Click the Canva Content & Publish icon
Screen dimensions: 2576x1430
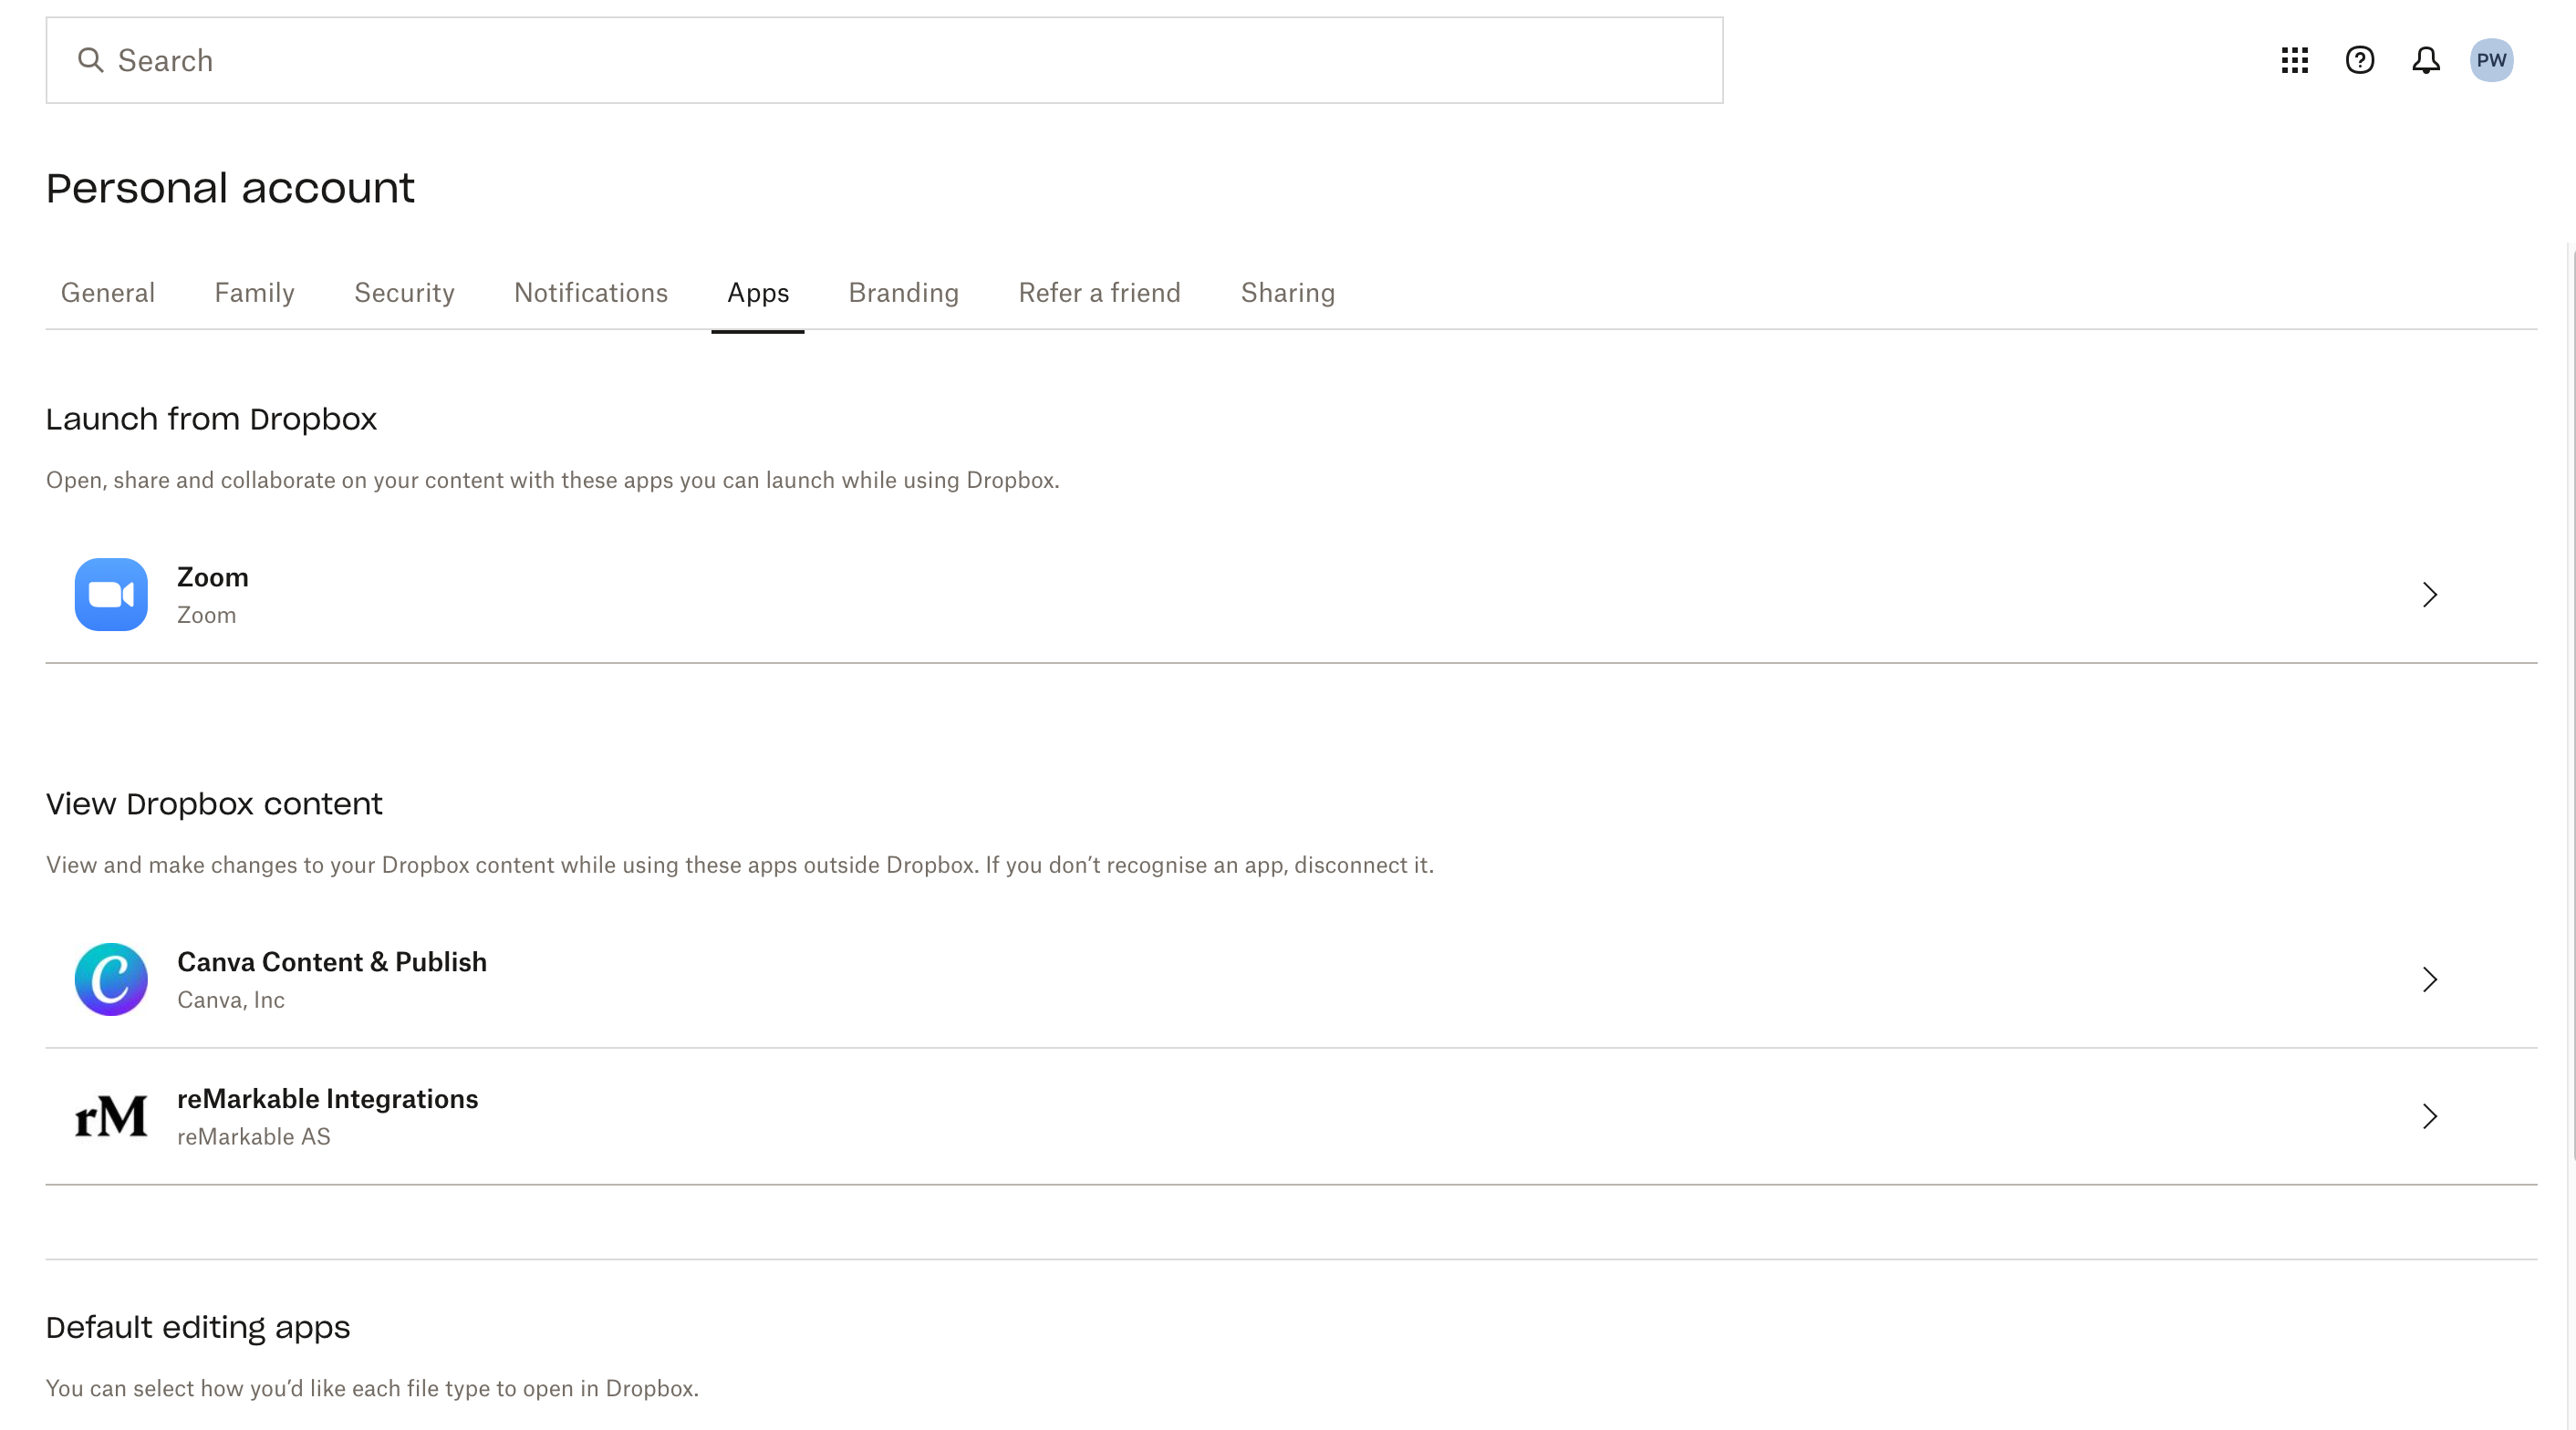tap(109, 978)
